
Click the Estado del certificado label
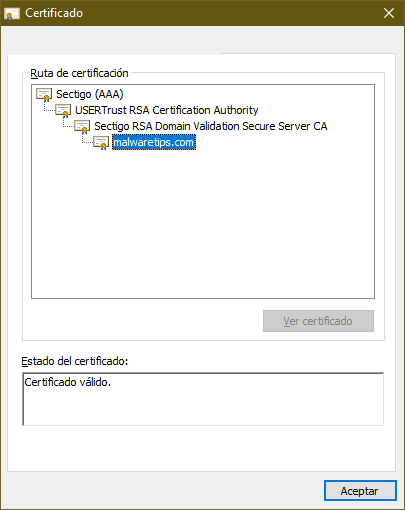(75, 361)
